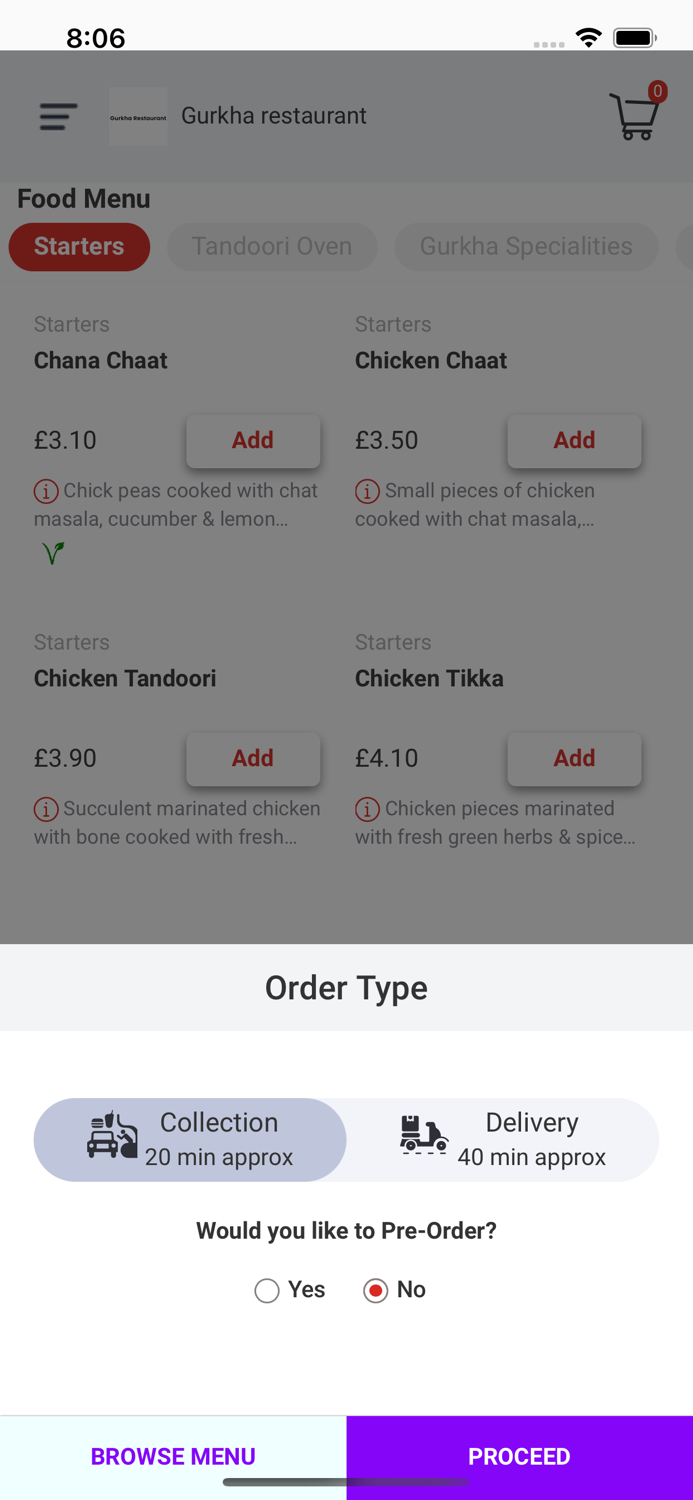This screenshot has width=693, height=1500.
Task: Tap Proceed to continue ordering
Action: coord(519,1456)
